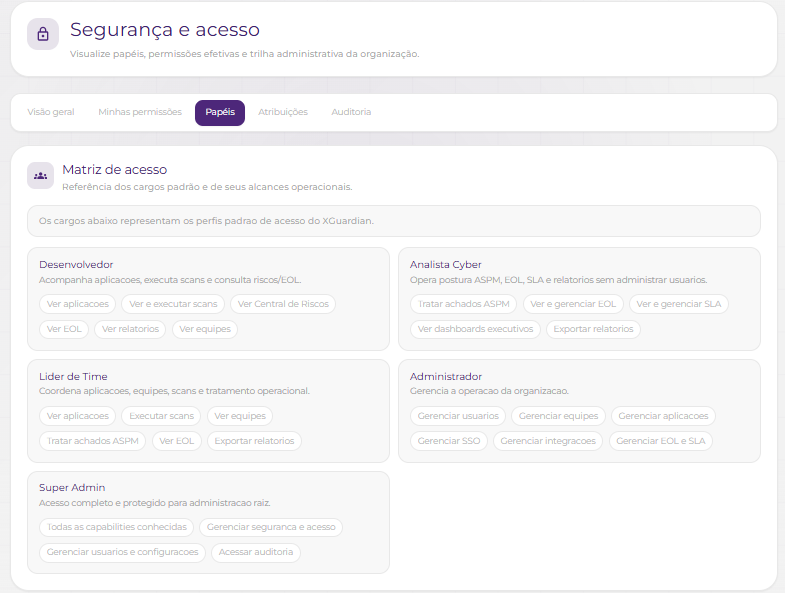
Task: Click the Desenvolvedor role title
Action: (76, 264)
